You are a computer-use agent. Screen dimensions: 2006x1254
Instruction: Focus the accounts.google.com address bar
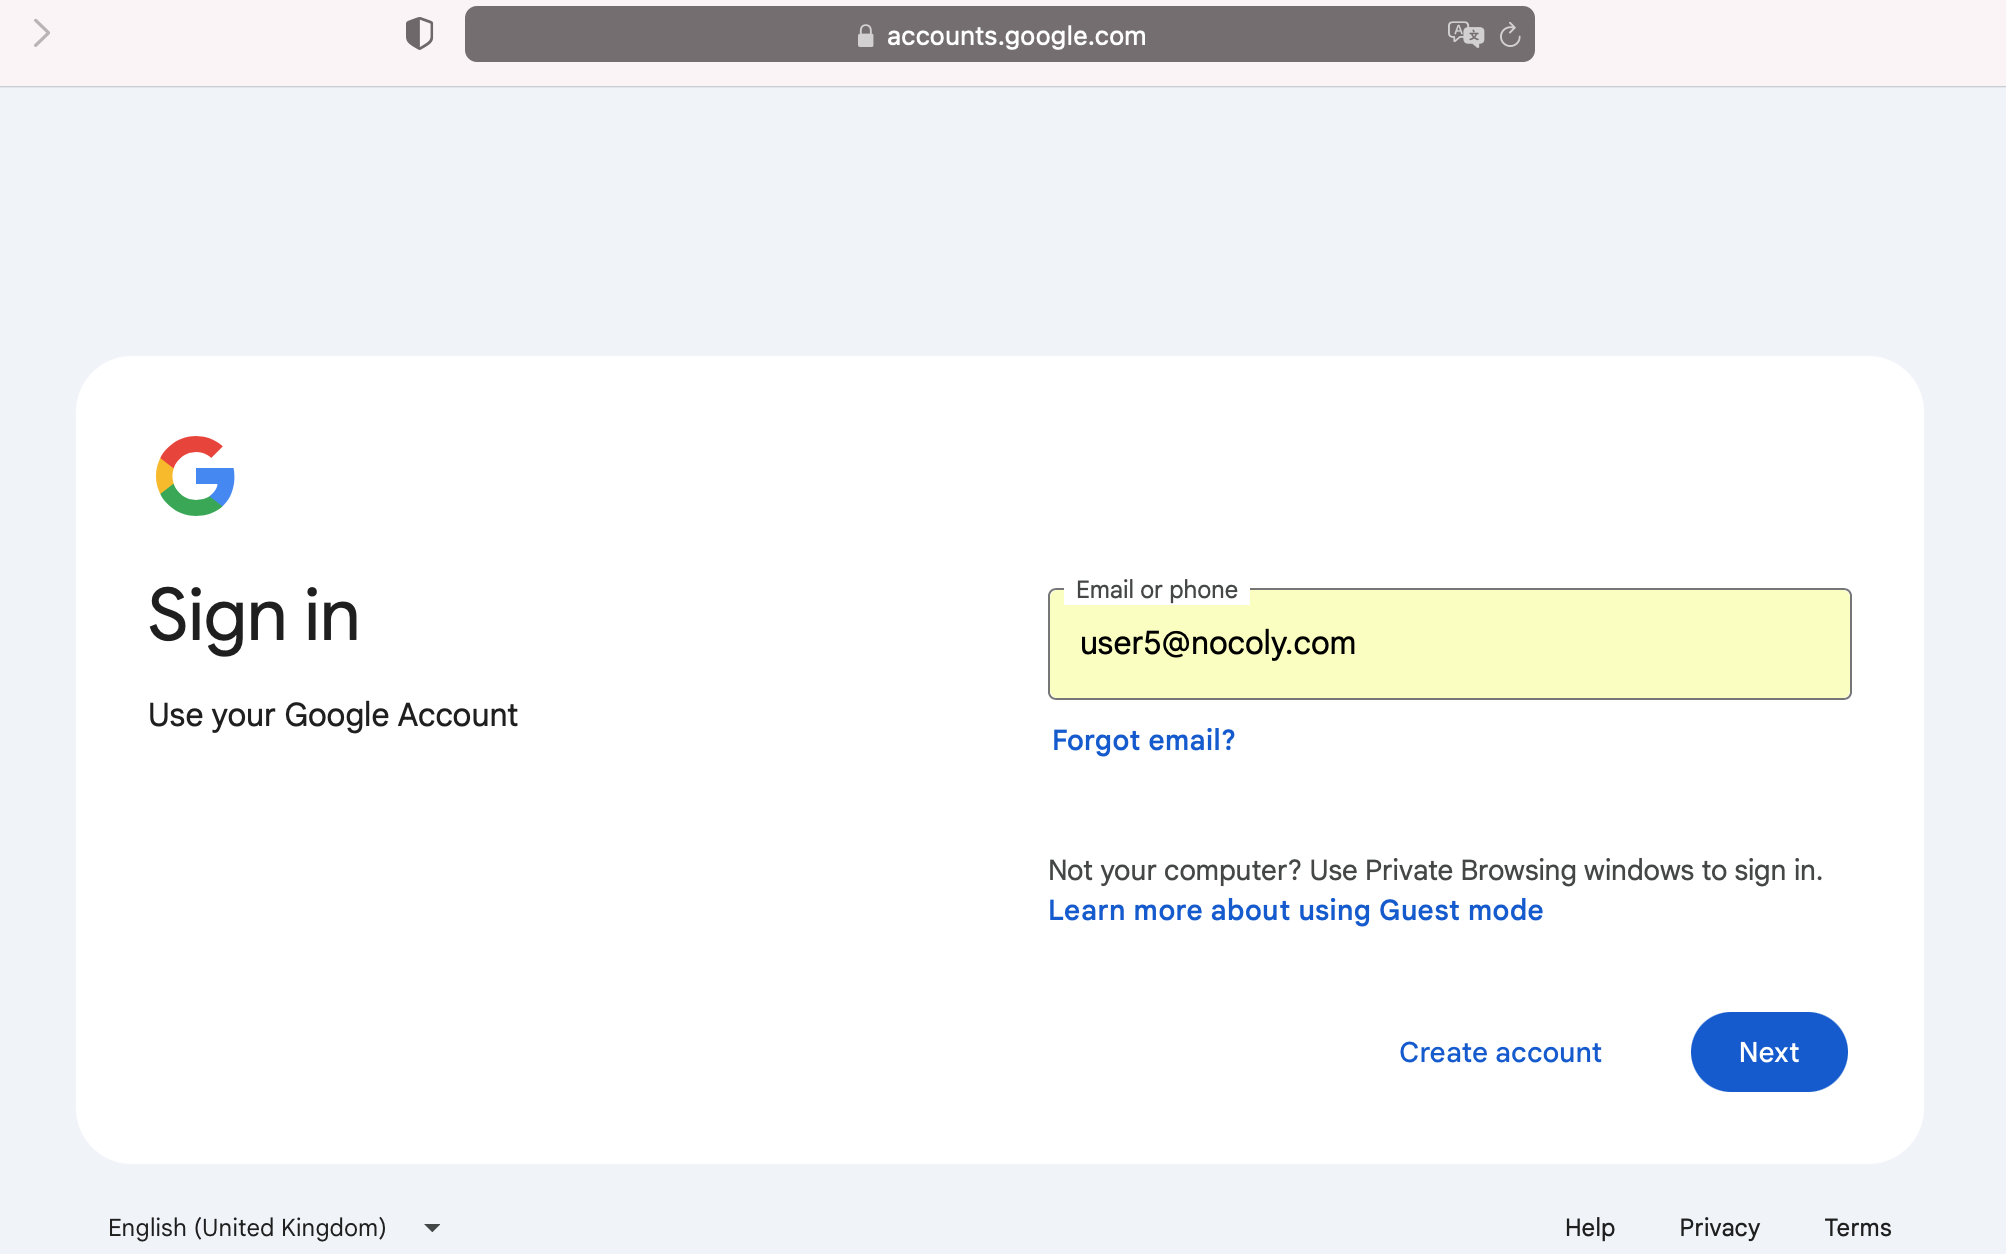coord(999,35)
